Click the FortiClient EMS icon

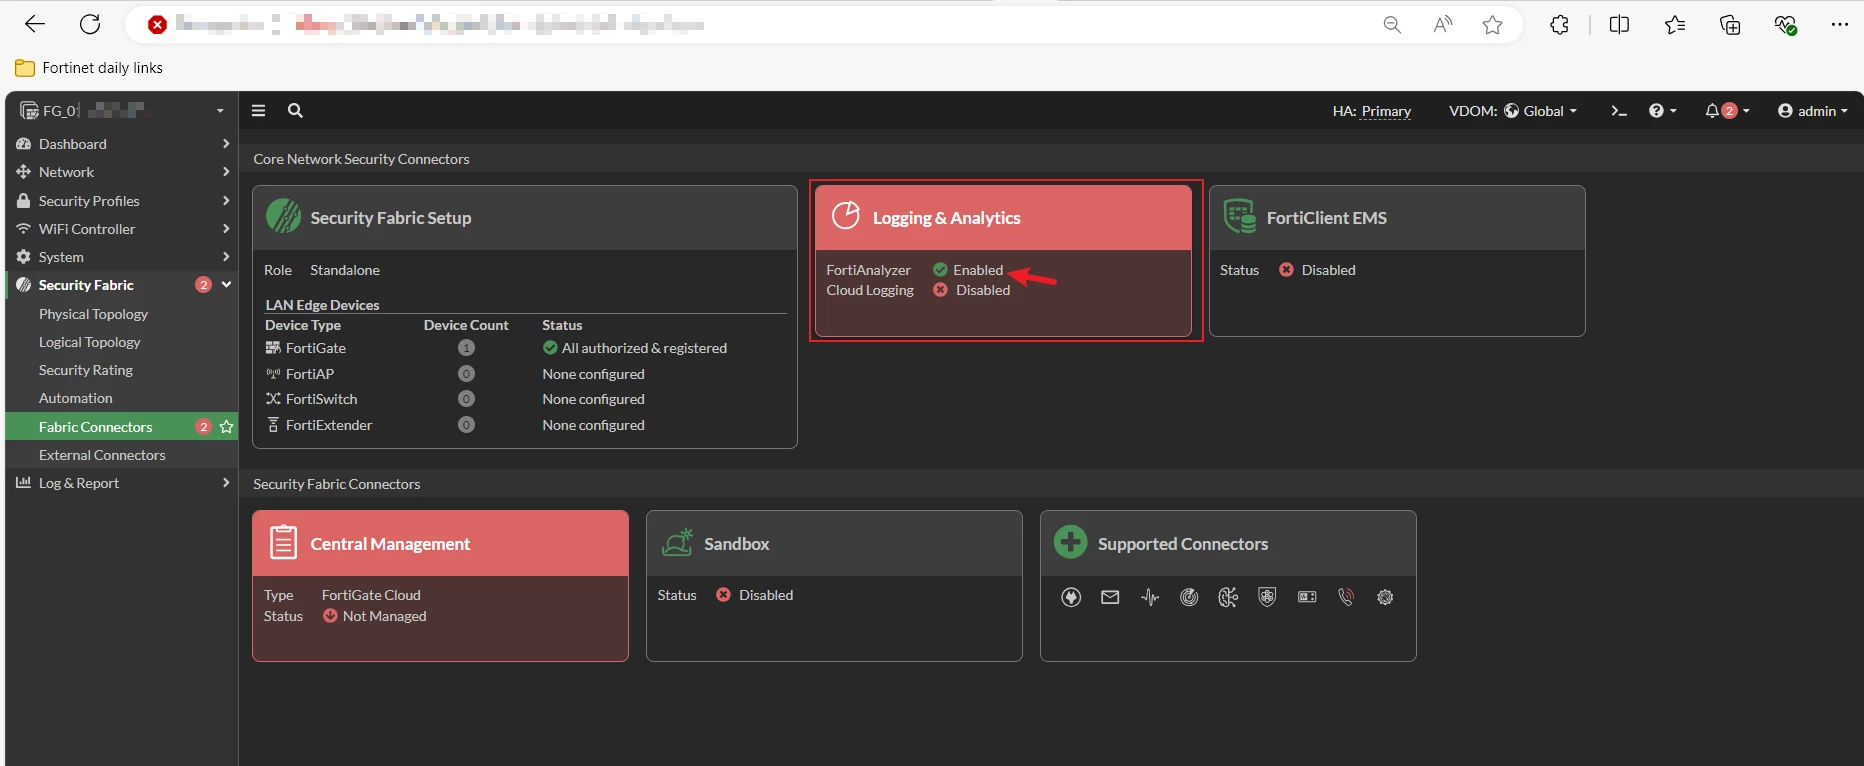point(1240,216)
